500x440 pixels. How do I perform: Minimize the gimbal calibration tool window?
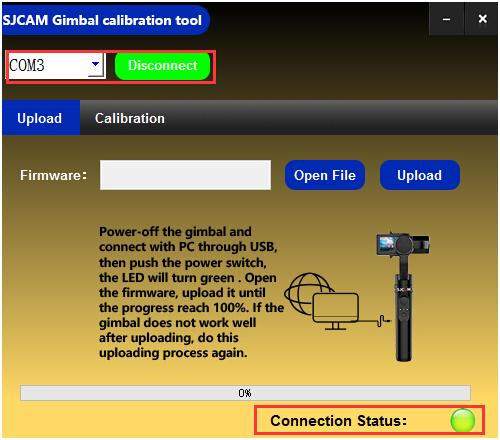[446, 19]
